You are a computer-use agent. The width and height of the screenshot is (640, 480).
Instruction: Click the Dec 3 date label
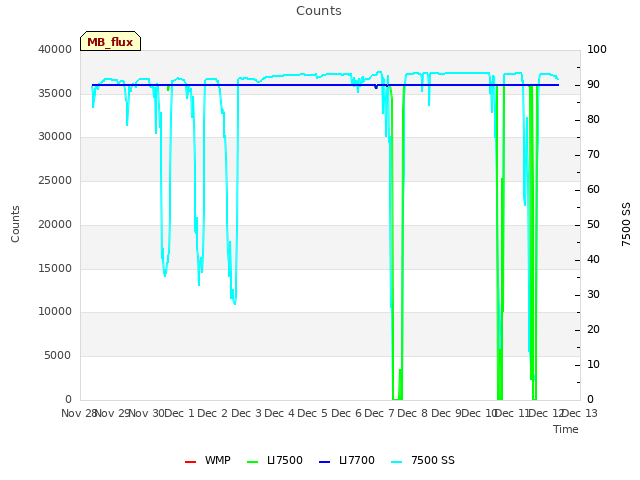[x=246, y=413]
